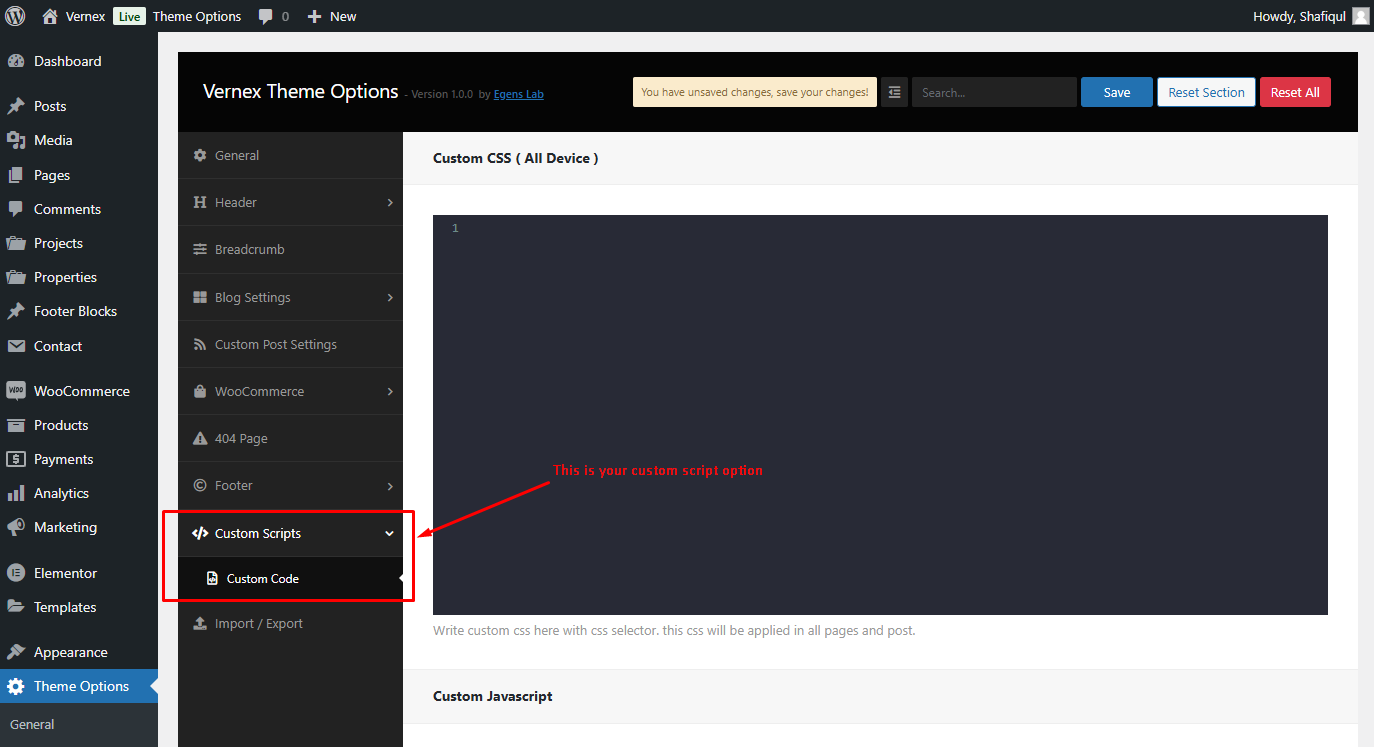1374x747 pixels.
Task: Click the Footer Blocks pin icon
Action: 16,311
